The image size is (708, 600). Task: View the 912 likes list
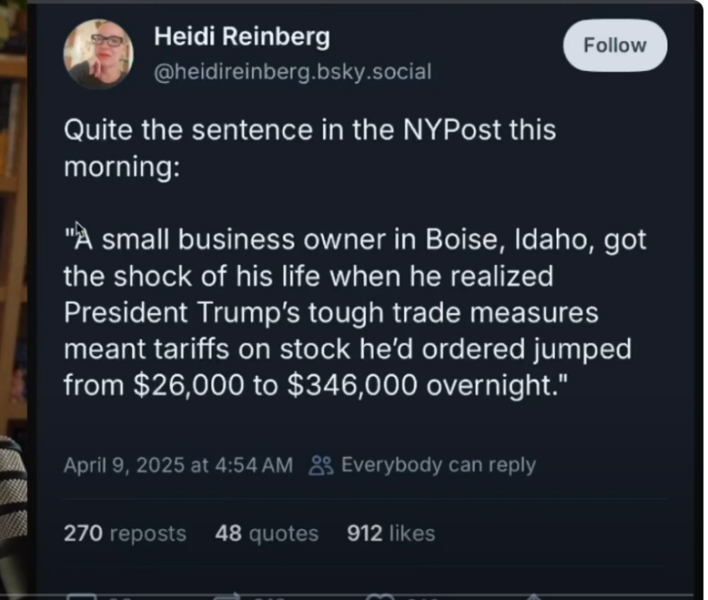coord(390,533)
